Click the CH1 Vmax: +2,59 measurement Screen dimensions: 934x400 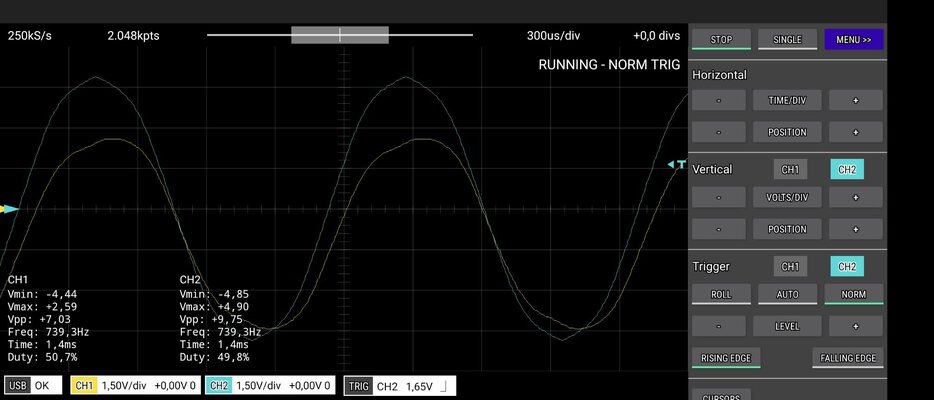pyautogui.click(x=42, y=307)
